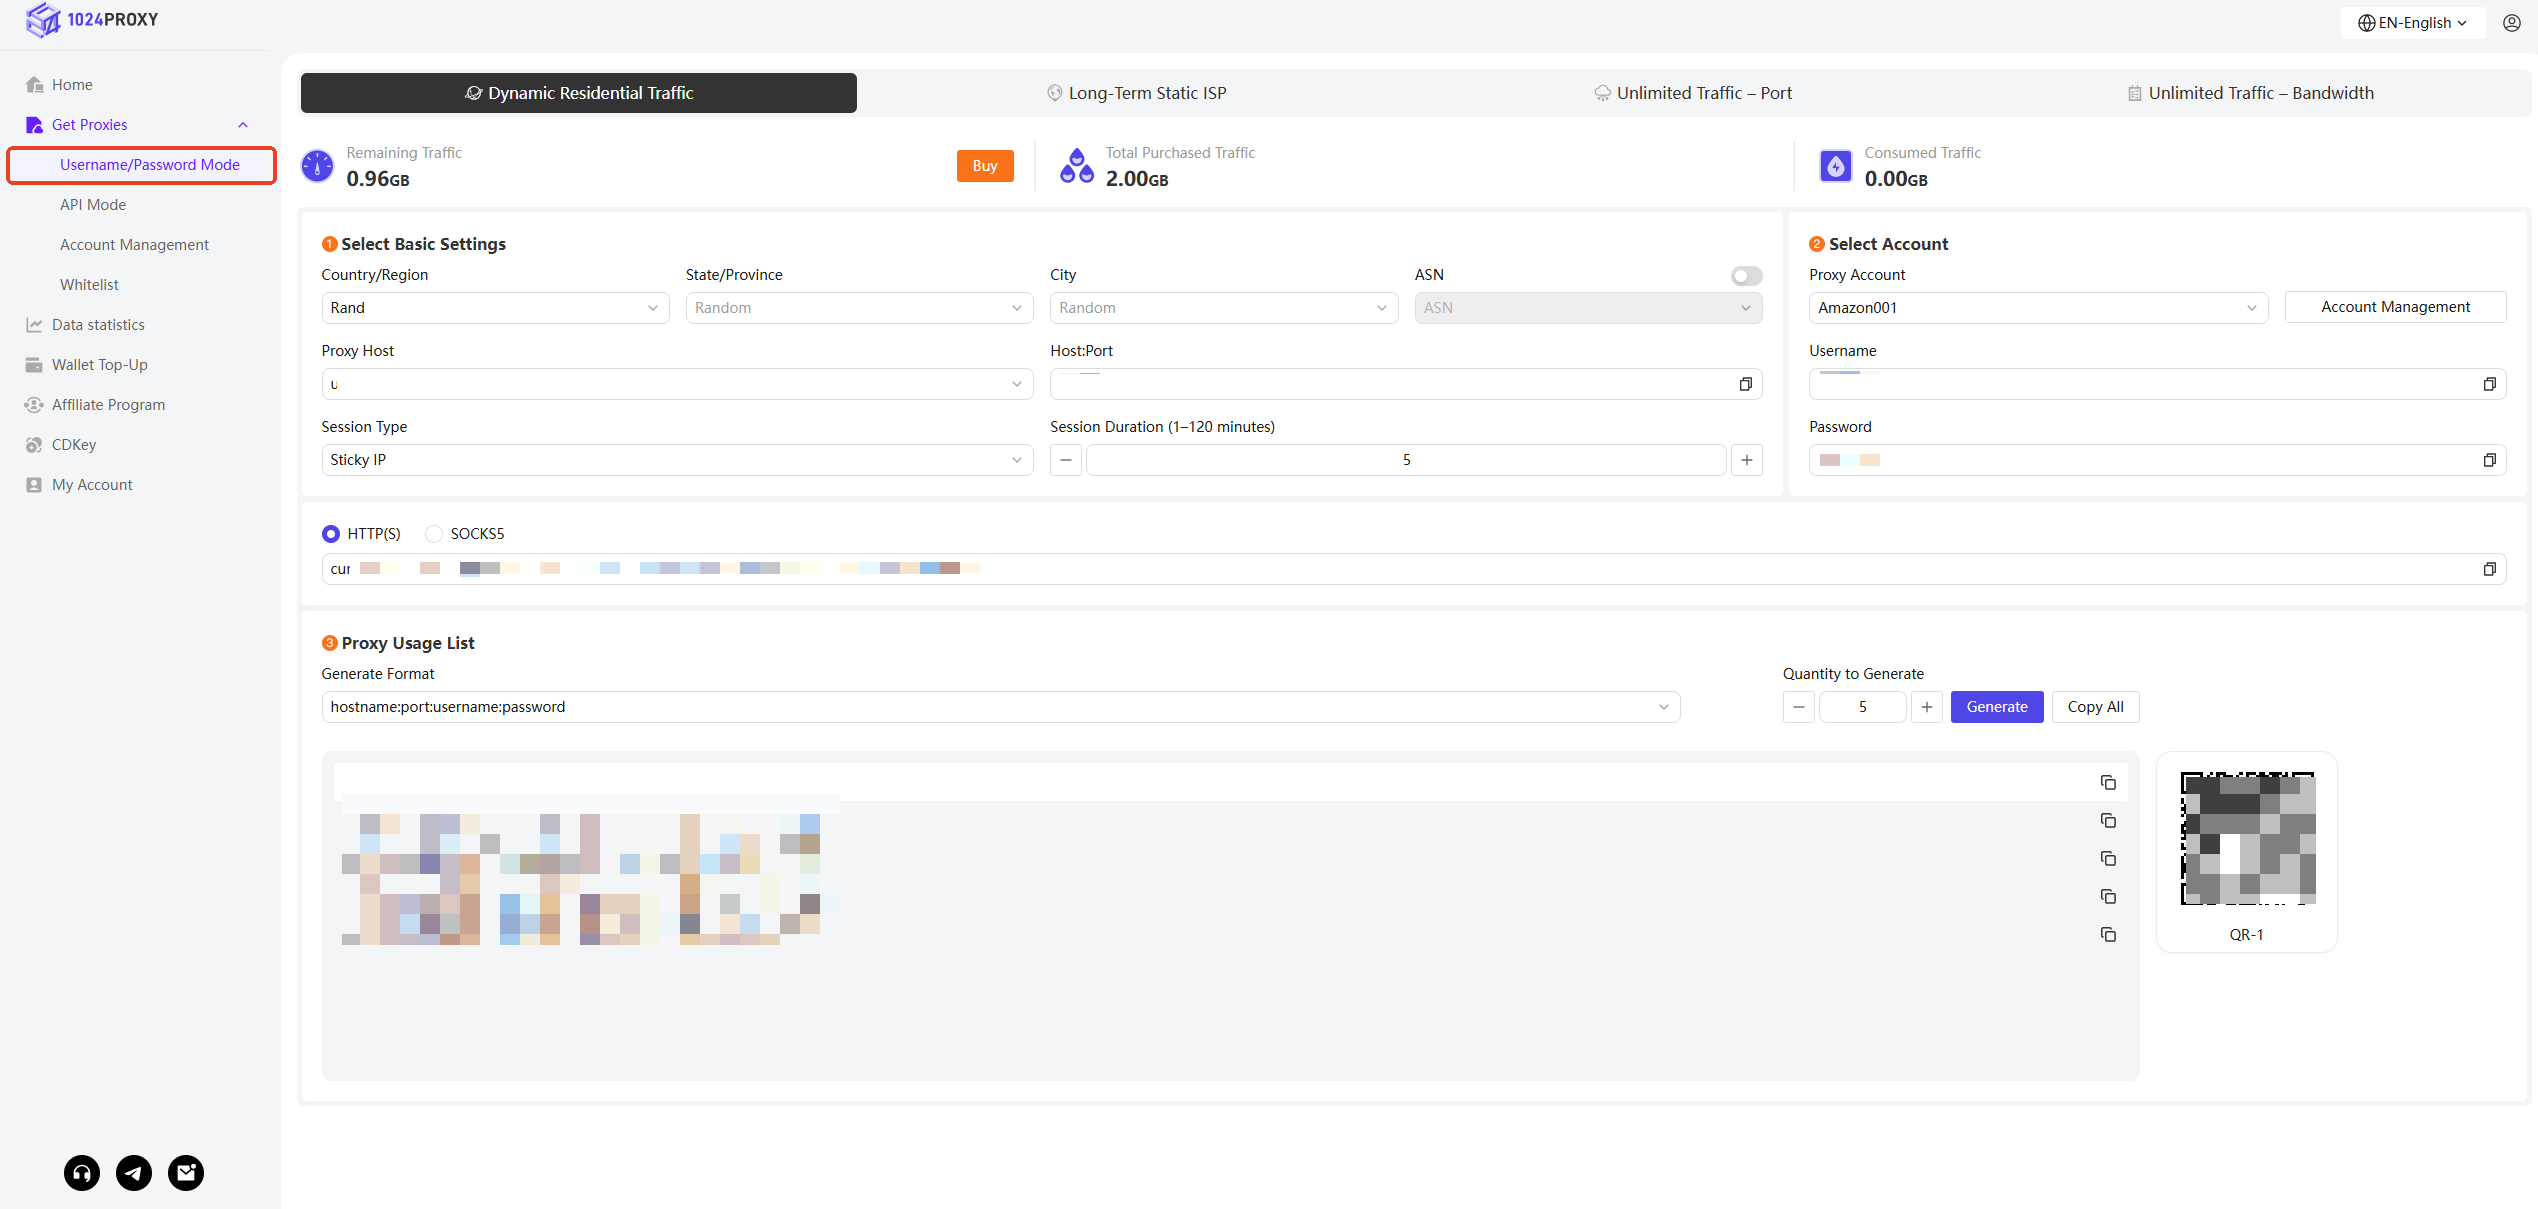
Task: Select the SOCKS5 protocol radio
Action: (x=434, y=534)
